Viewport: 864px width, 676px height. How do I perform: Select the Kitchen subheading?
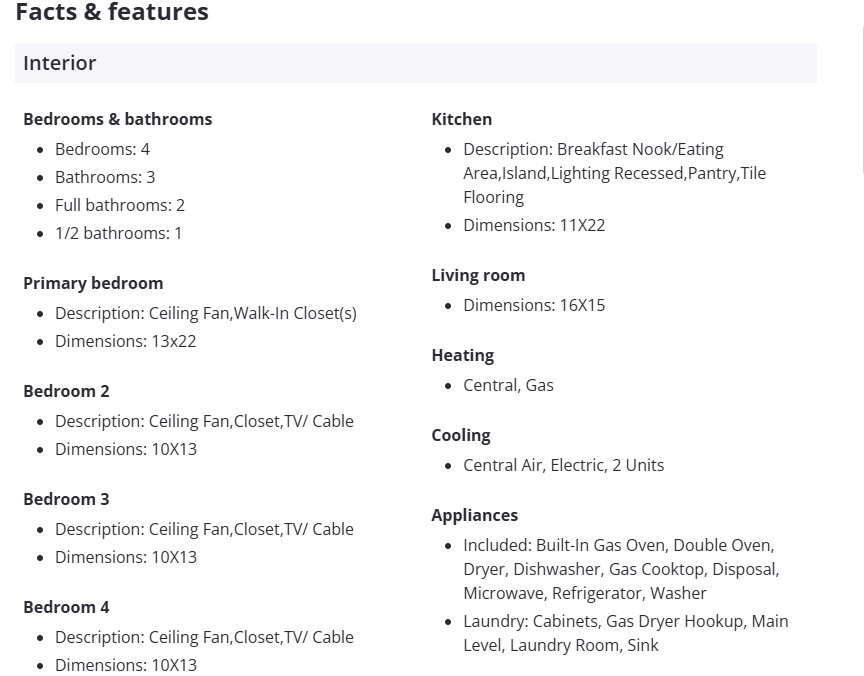tap(461, 119)
